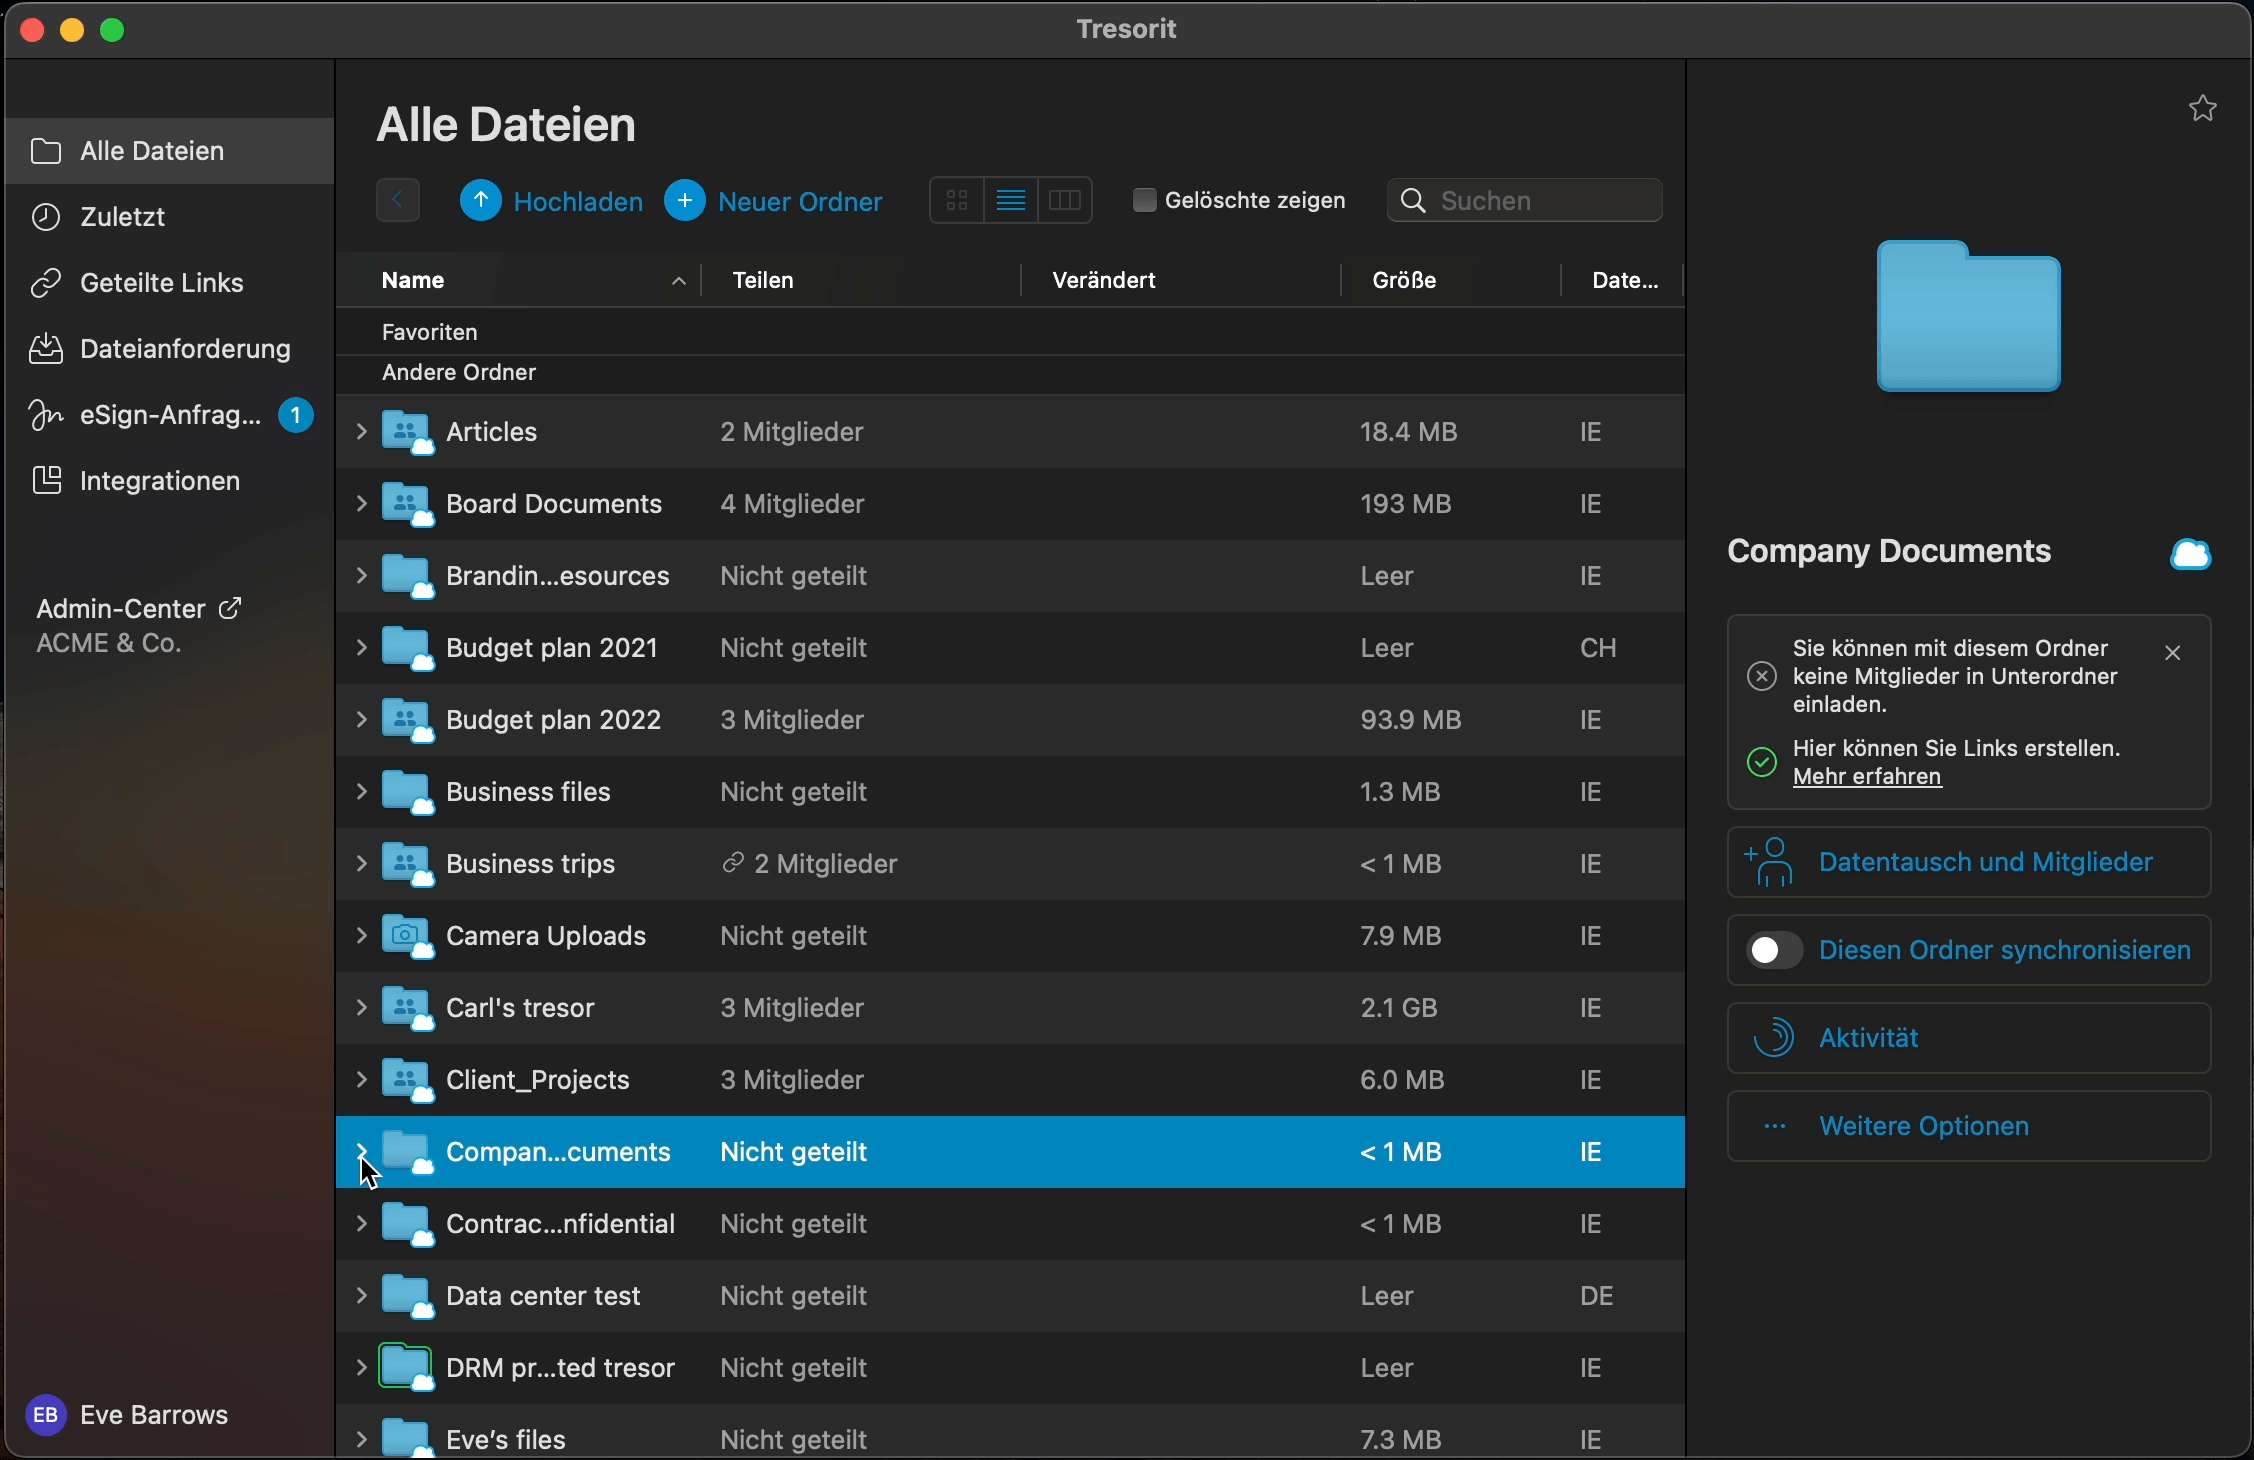Click Eve Barrows user name

[x=154, y=1415]
